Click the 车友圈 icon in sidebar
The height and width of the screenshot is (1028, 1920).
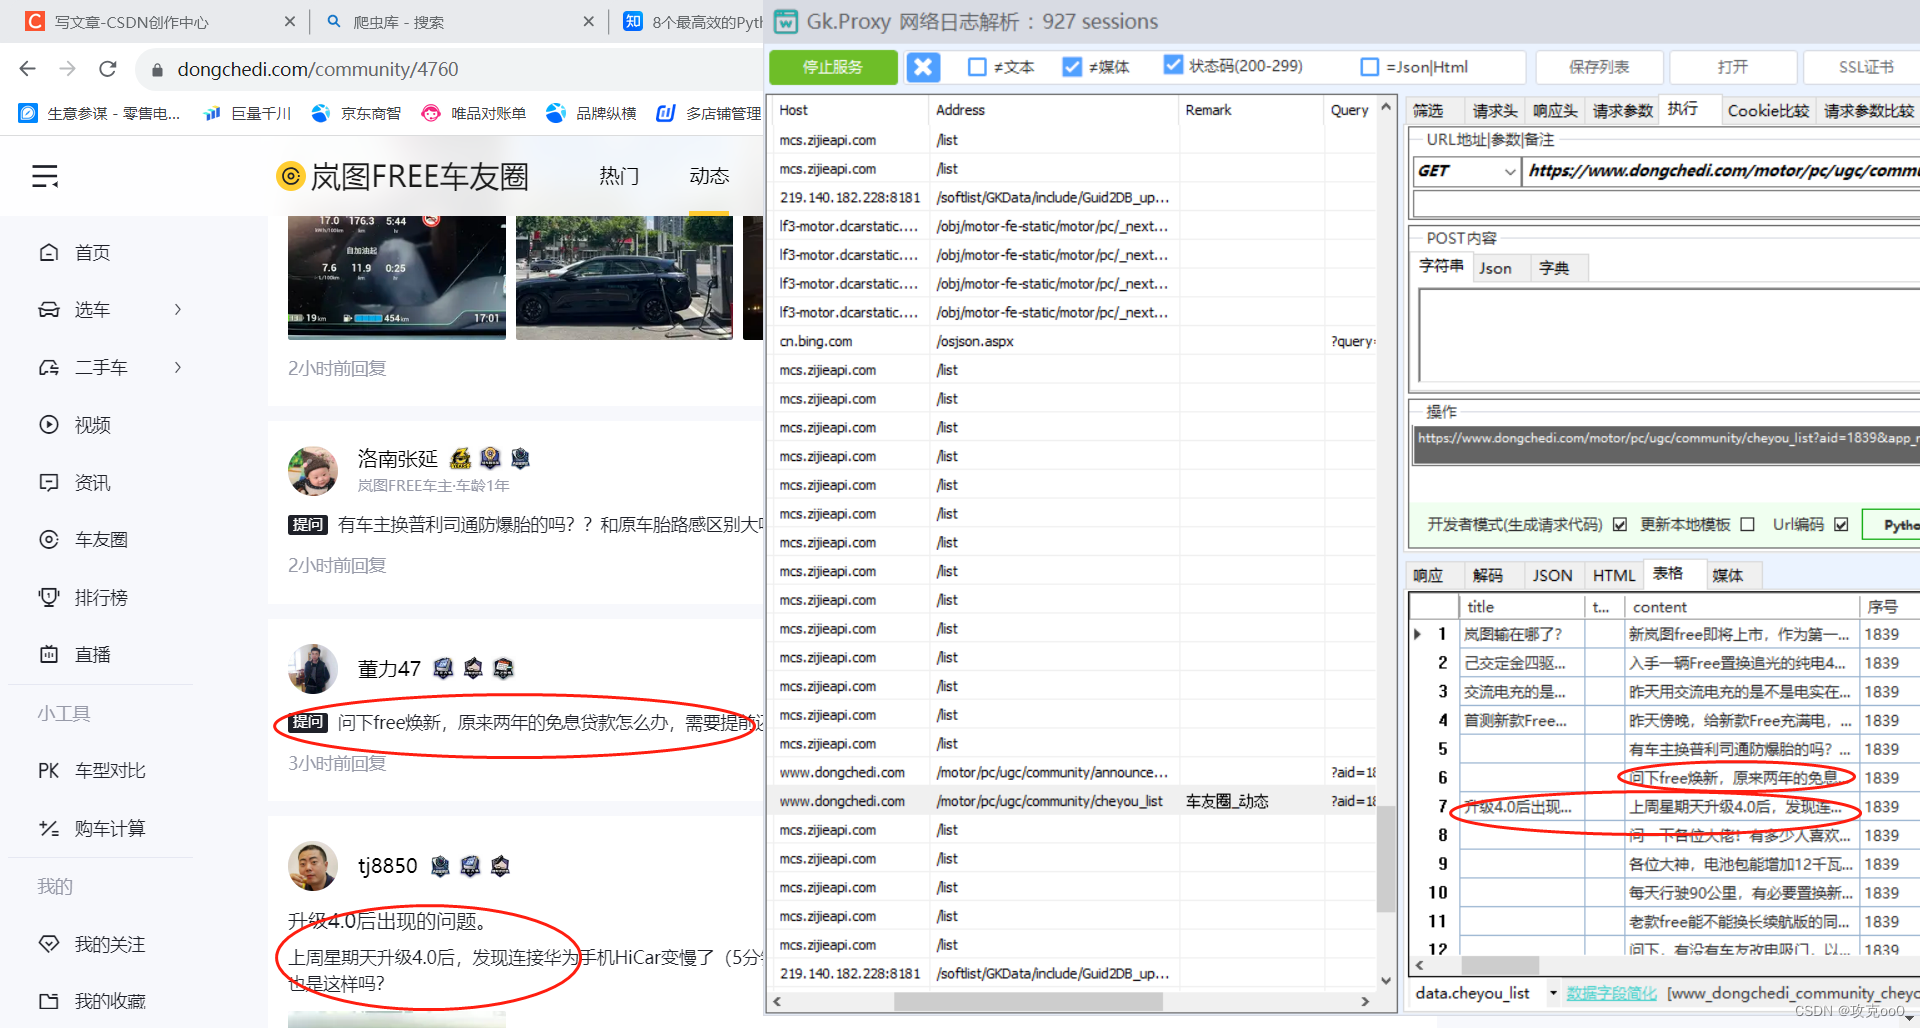pos(48,540)
